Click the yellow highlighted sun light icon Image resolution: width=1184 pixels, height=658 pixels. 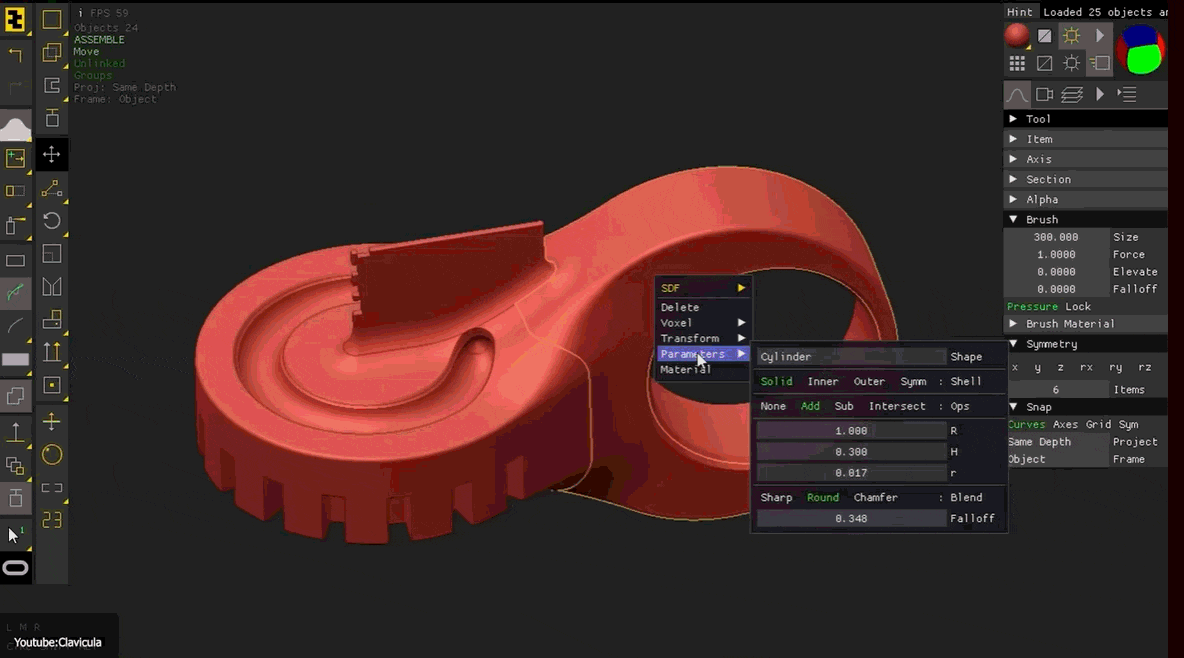point(1071,36)
